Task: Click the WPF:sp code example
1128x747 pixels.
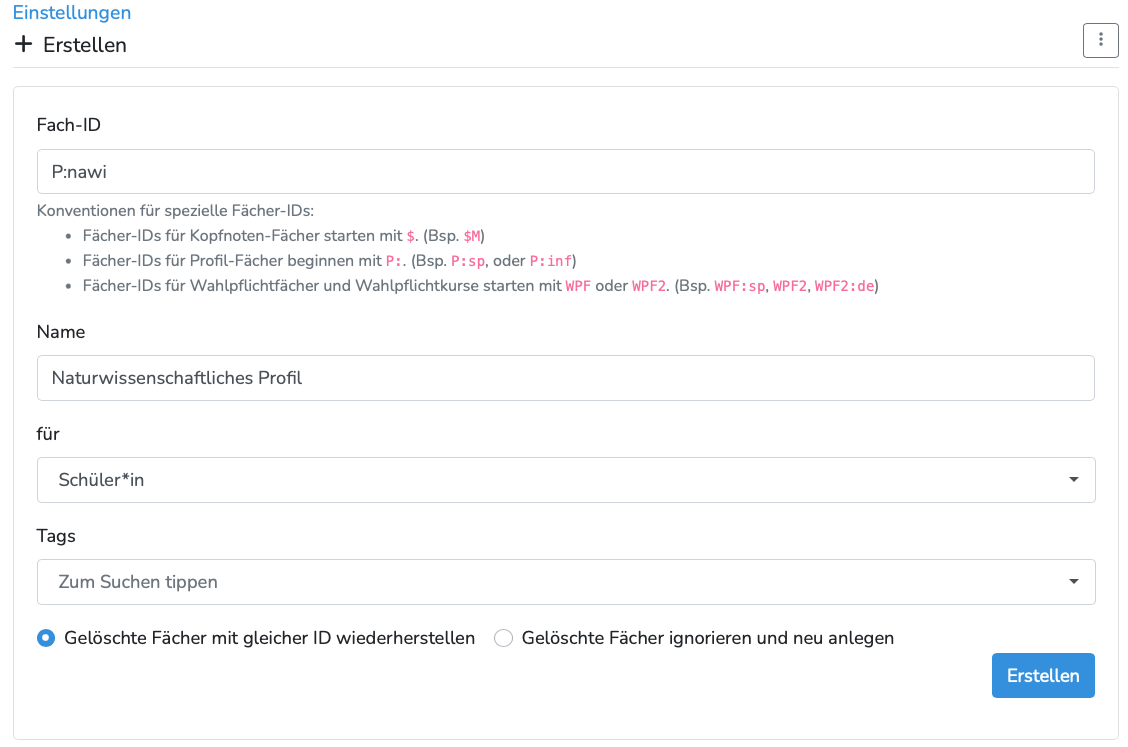Action: pos(740,286)
